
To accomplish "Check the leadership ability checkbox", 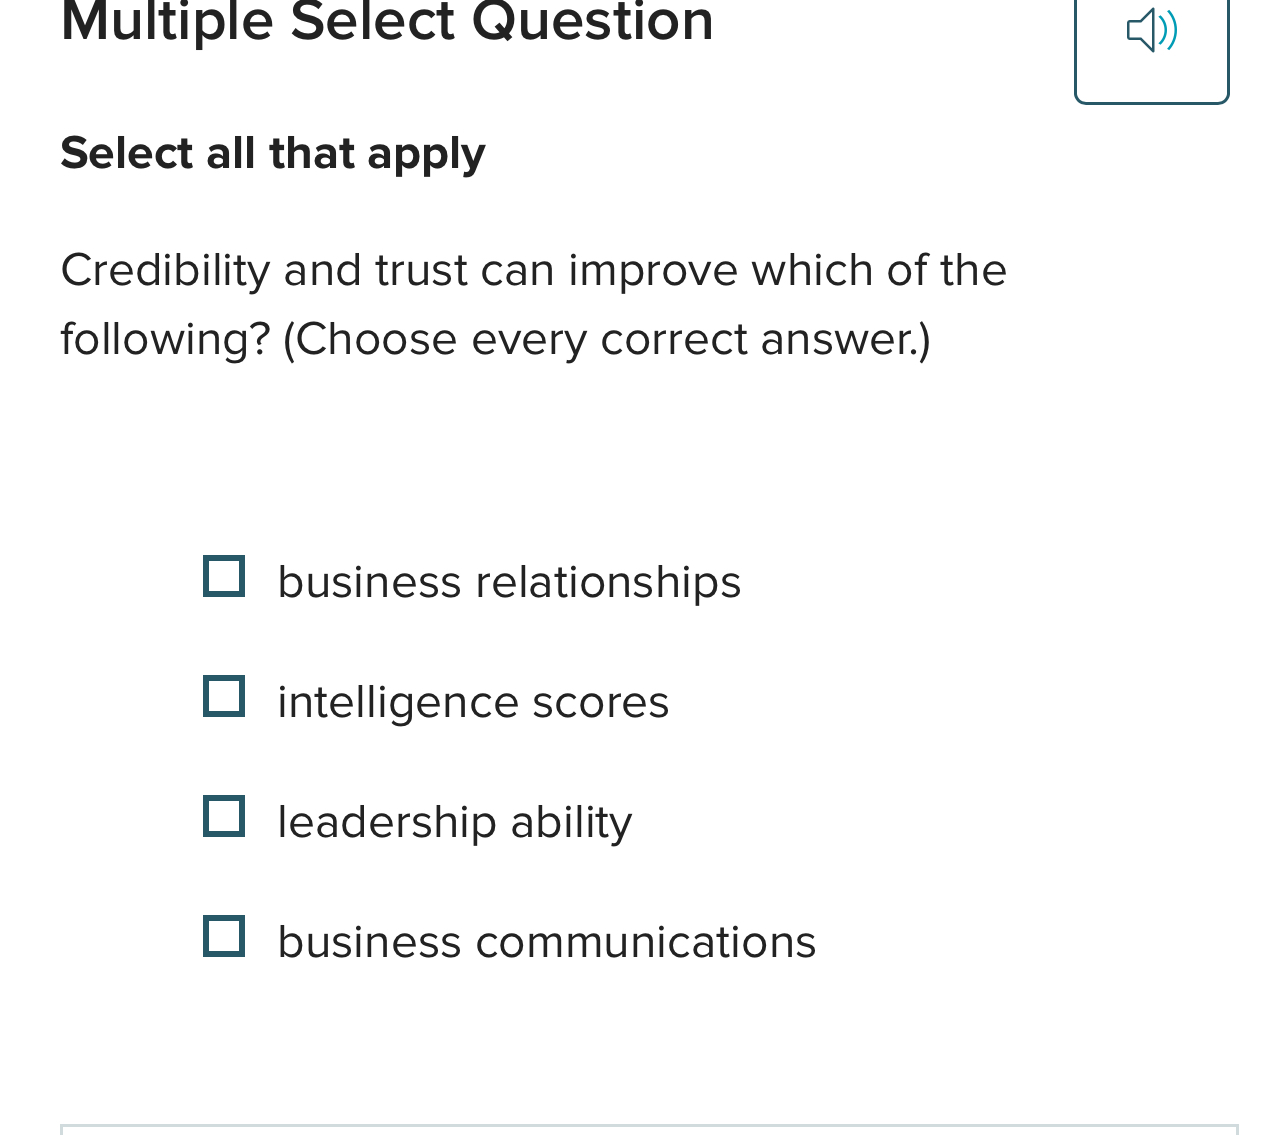I will (224, 817).
